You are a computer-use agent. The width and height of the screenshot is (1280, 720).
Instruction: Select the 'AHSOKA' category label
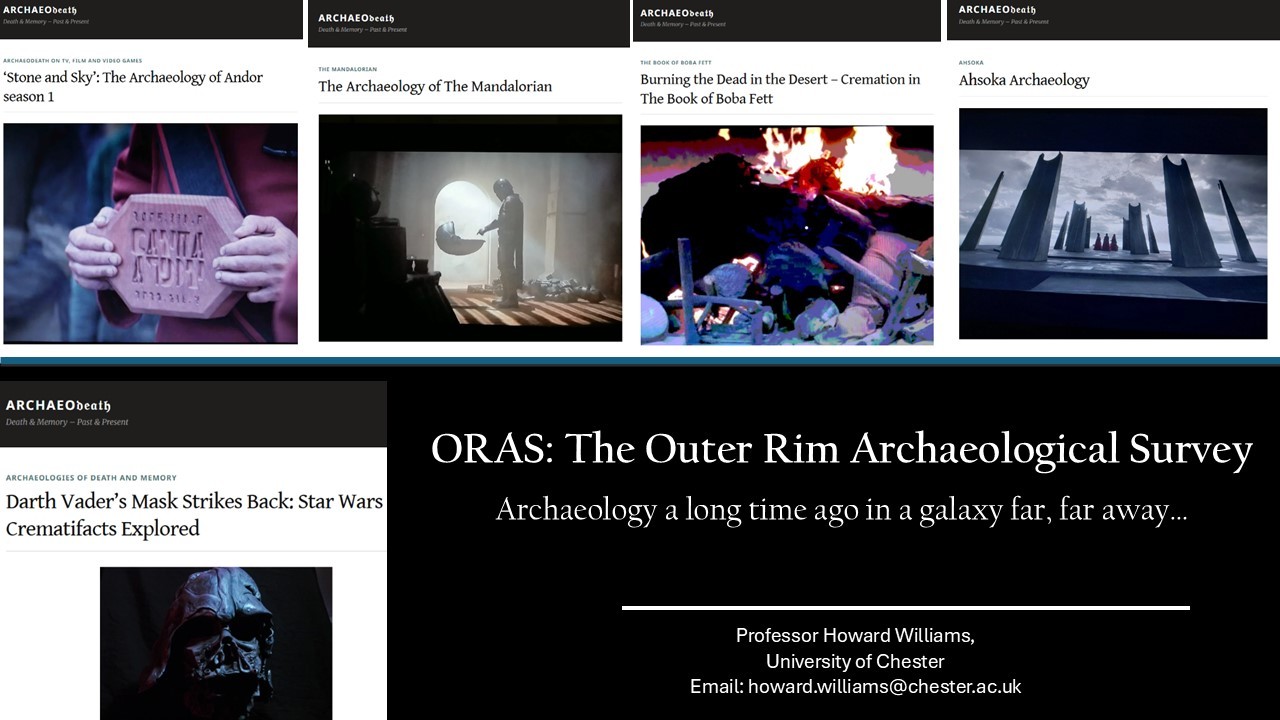tap(971, 62)
